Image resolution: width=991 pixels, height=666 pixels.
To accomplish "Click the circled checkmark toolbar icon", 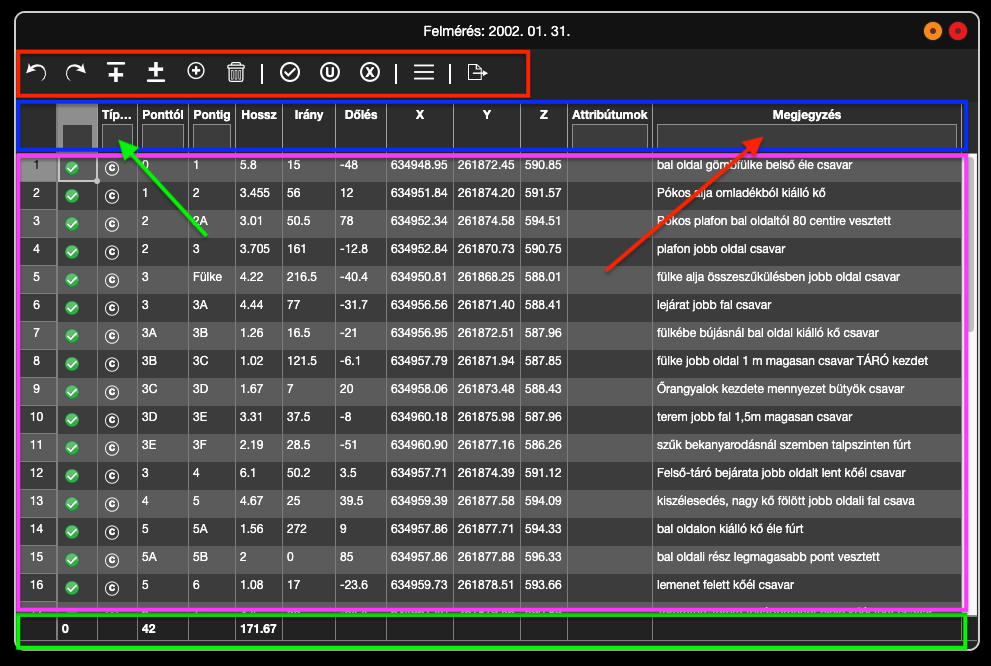I will point(290,72).
